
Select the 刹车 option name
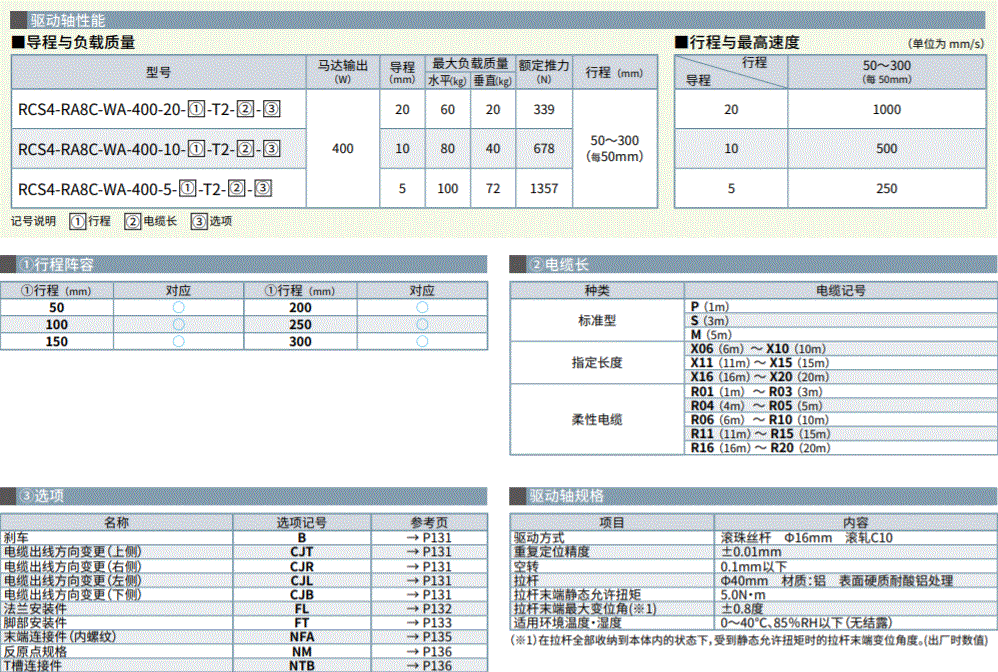(16, 538)
